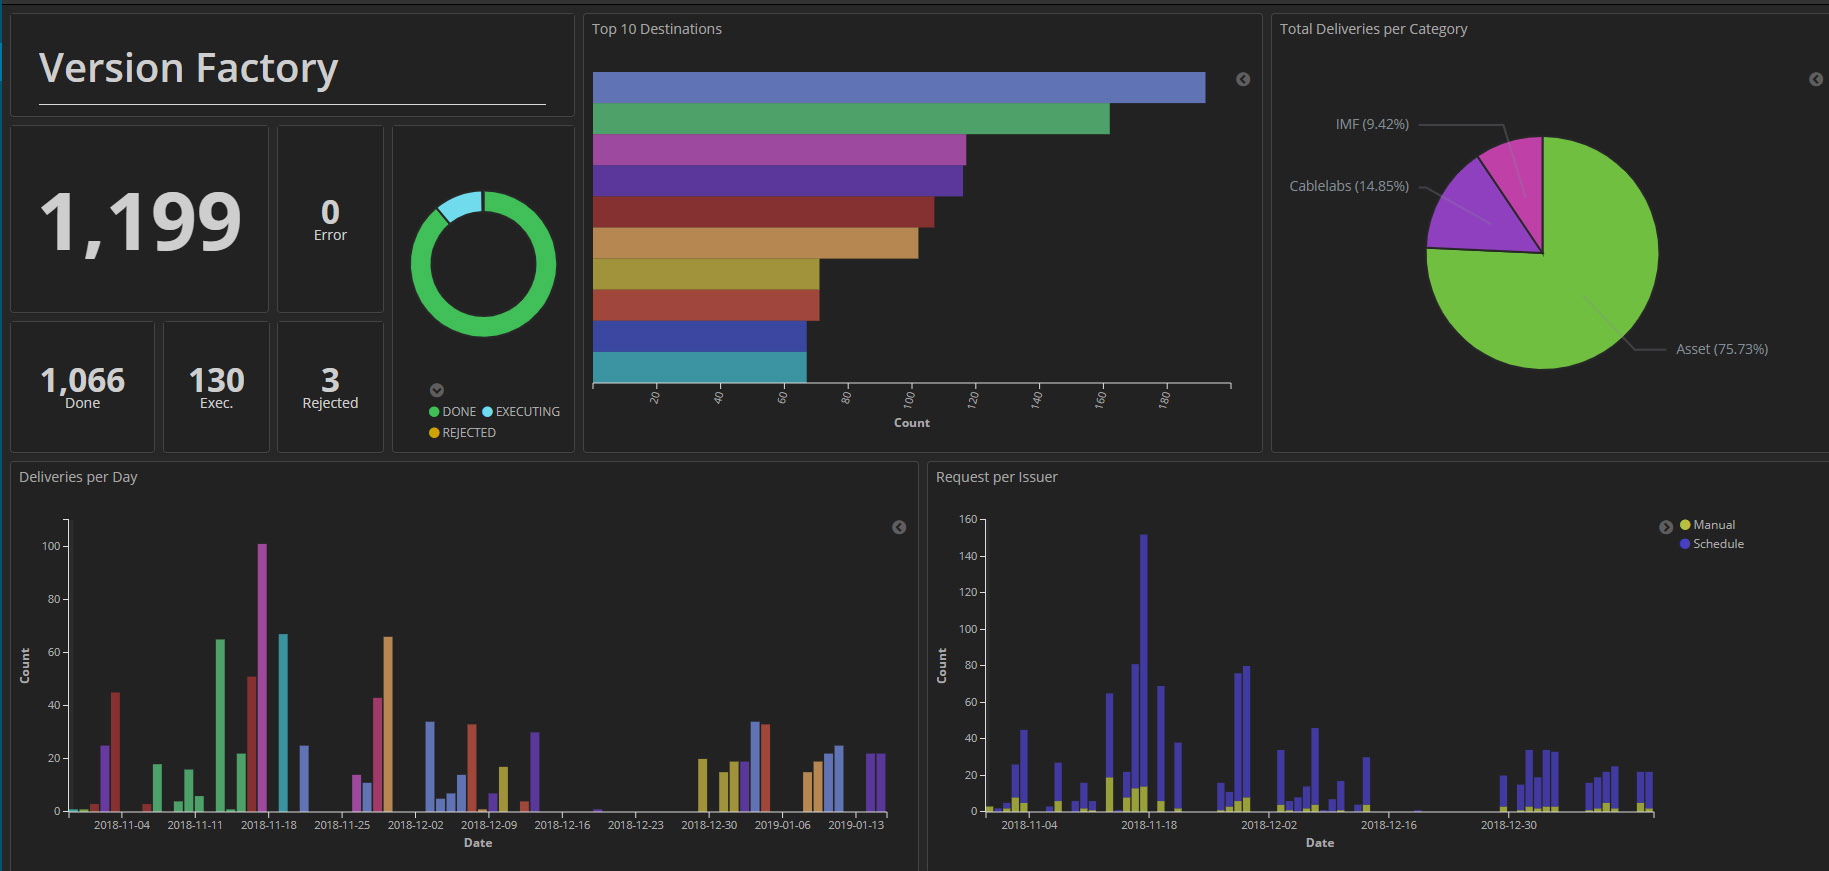
Task: Select the Schedule series in legend
Action: click(1717, 544)
